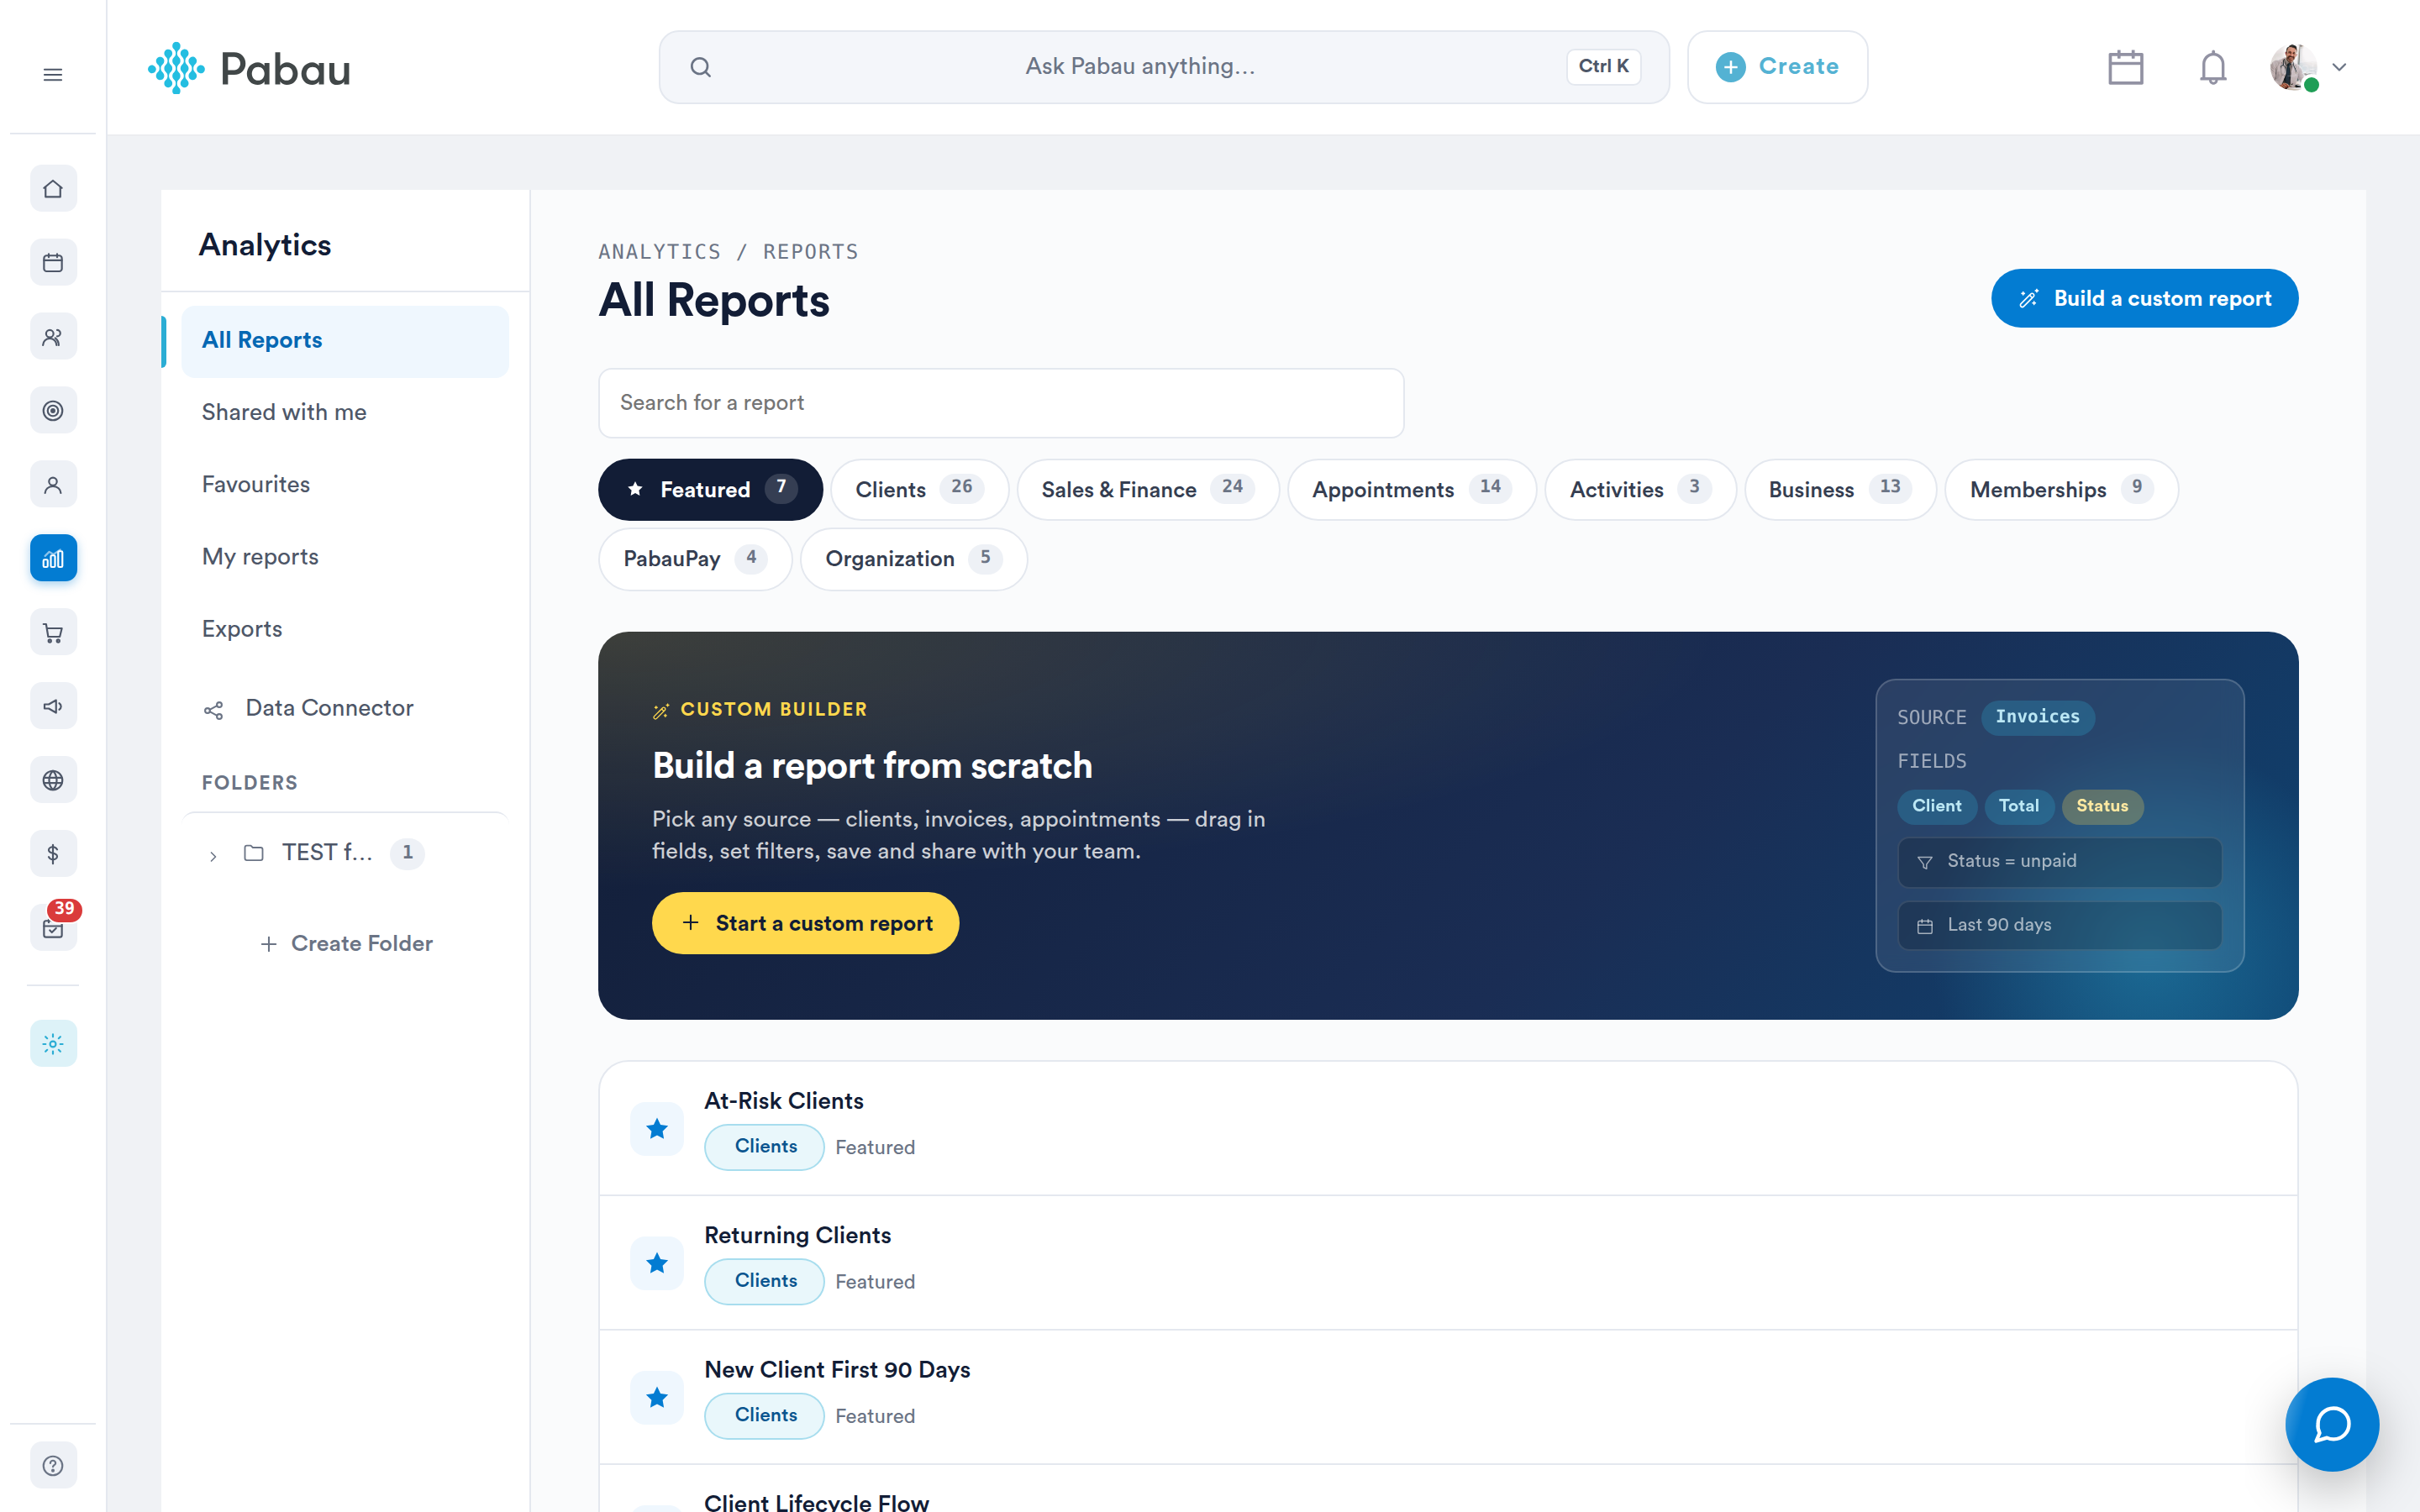Open the Calendar sidebar icon
This screenshot has width=2420, height=1512.
tap(53, 263)
